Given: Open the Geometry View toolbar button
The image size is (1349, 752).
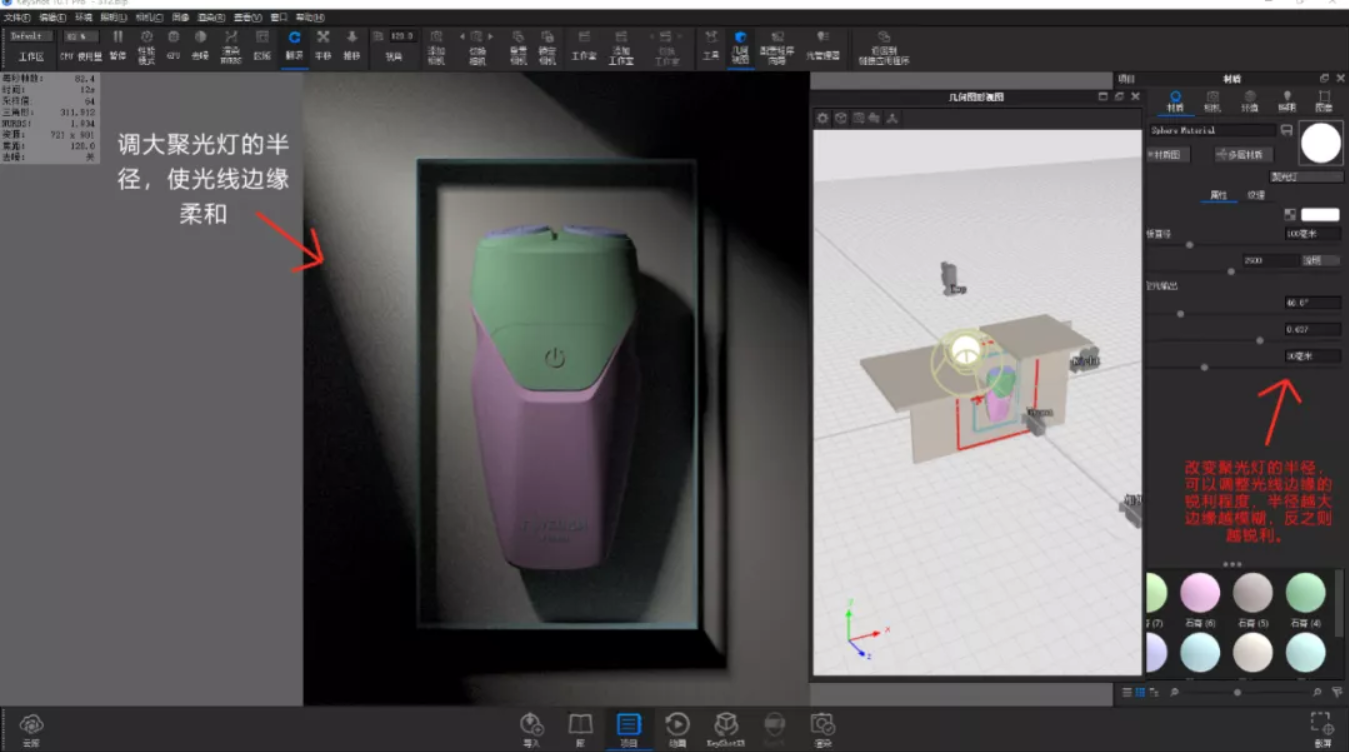Looking at the screenshot, I should (740, 46).
